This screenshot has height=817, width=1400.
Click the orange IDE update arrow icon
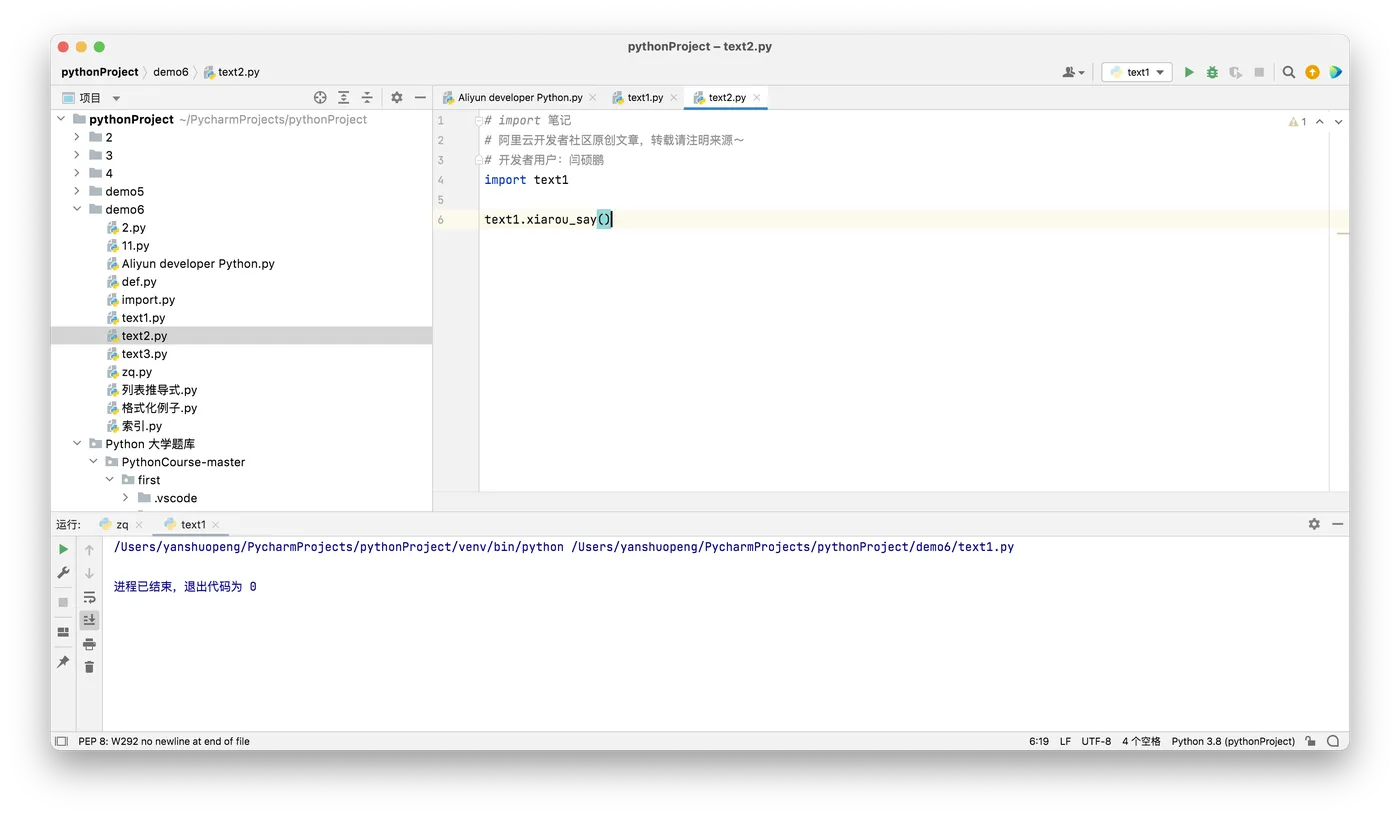(1312, 72)
